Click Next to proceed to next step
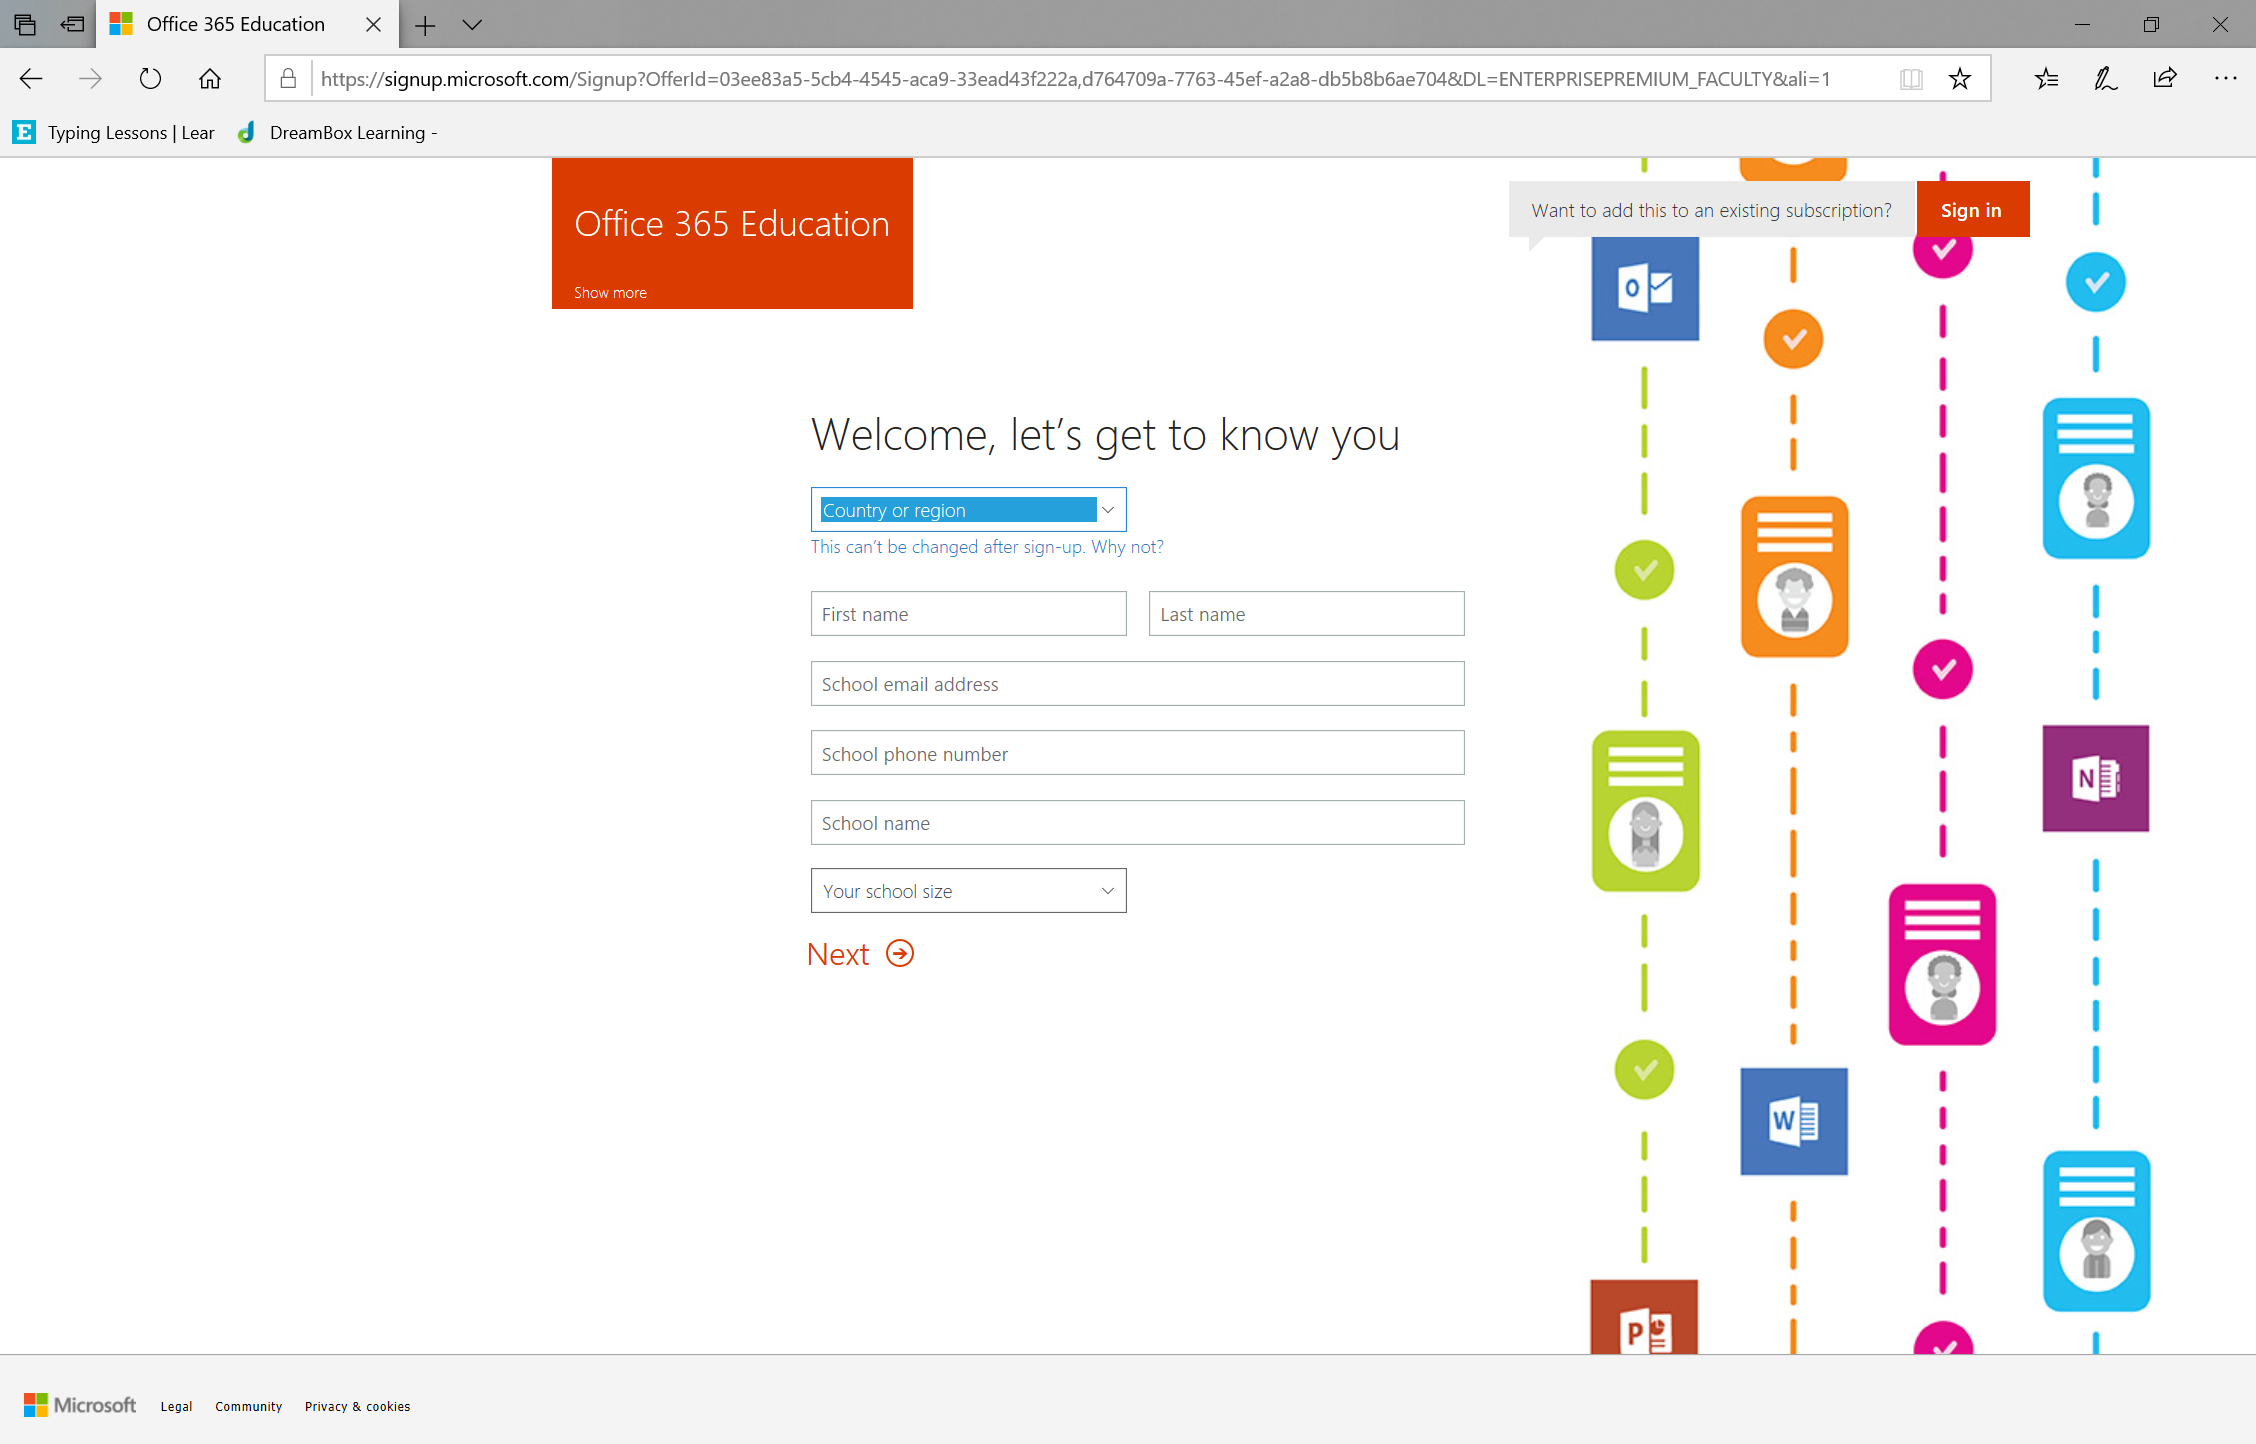This screenshot has width=2256, height=1444. (x=860, y=952)
